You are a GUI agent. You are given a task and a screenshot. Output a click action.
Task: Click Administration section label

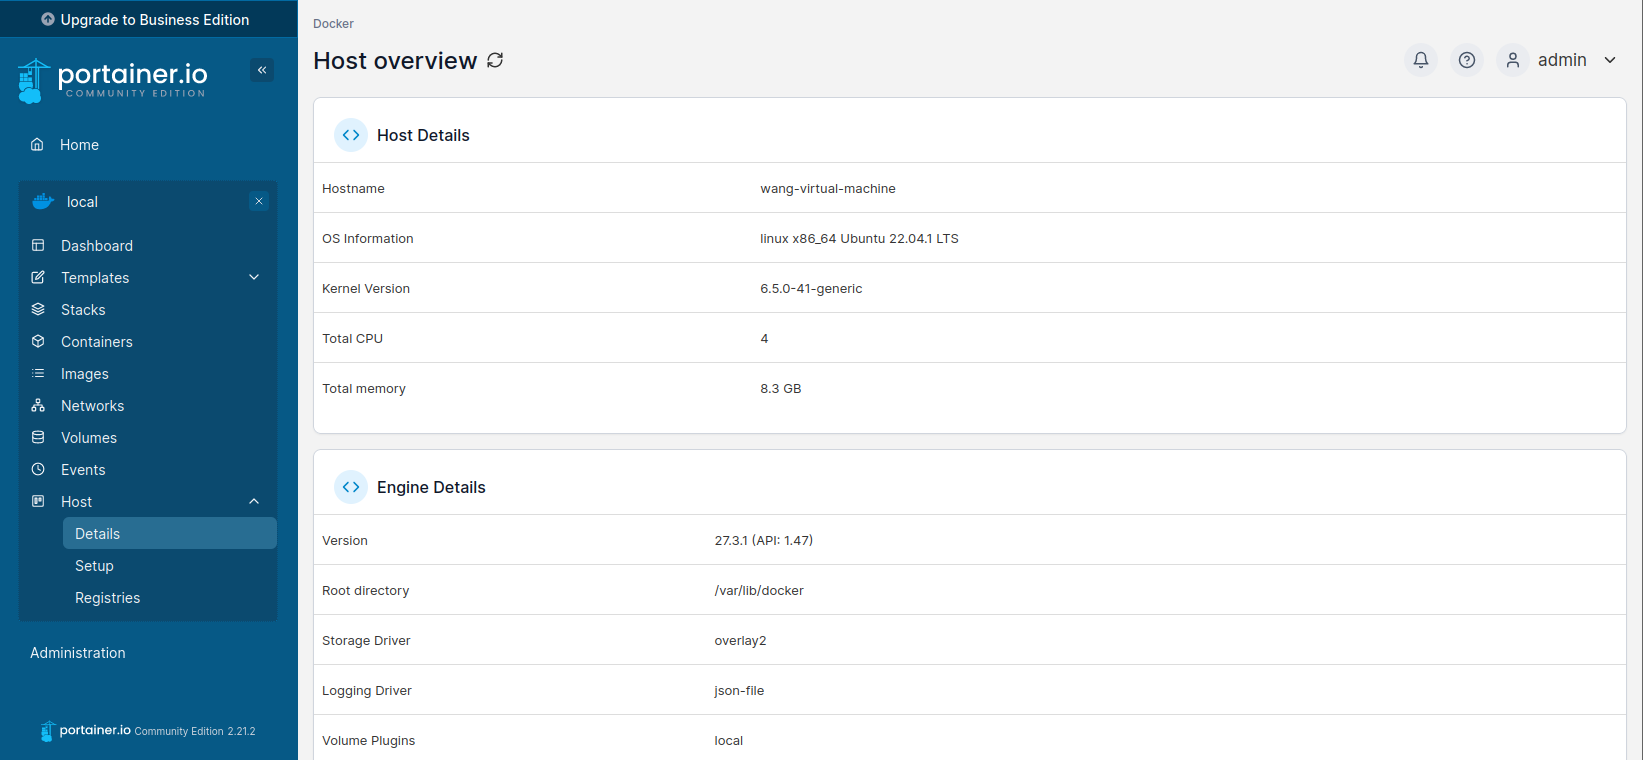click(78, 653)
